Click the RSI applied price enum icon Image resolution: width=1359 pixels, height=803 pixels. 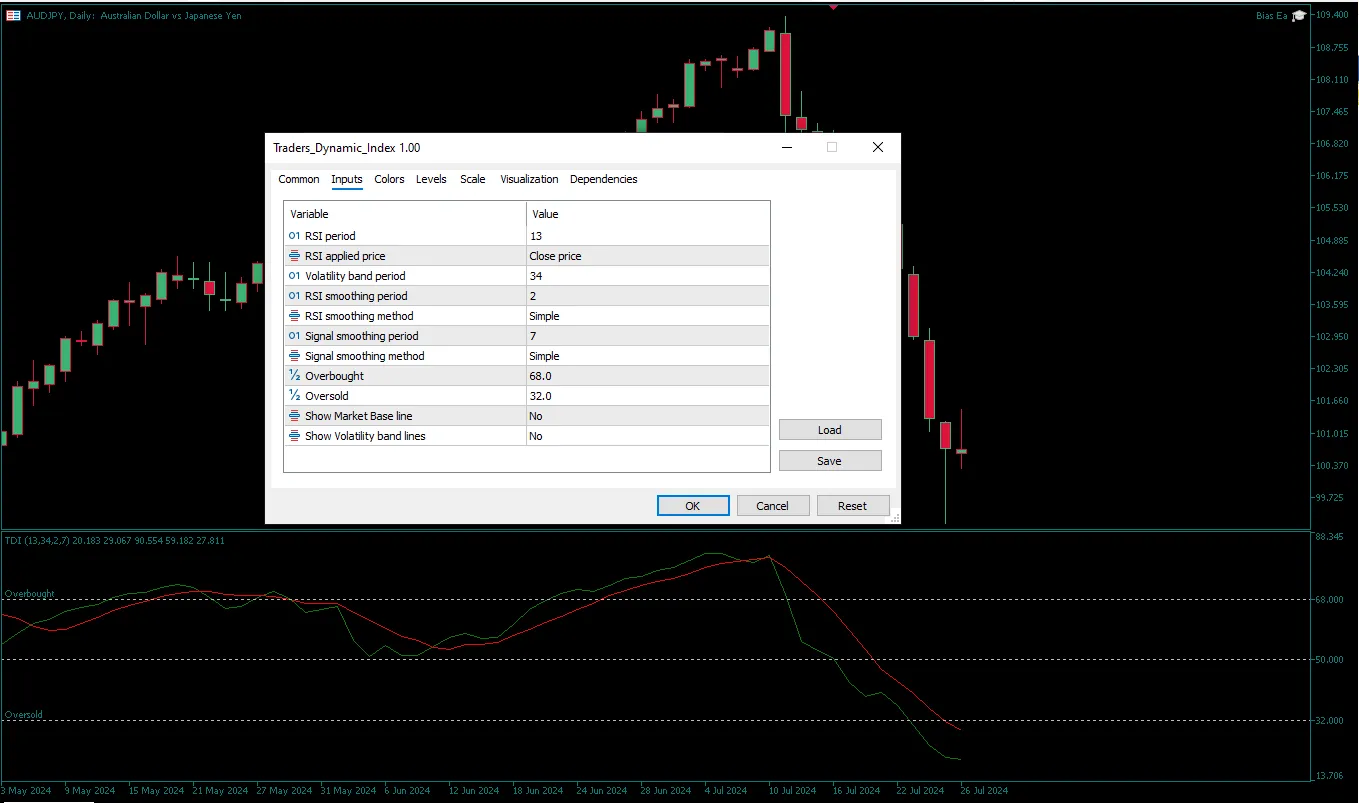point(294,256)
